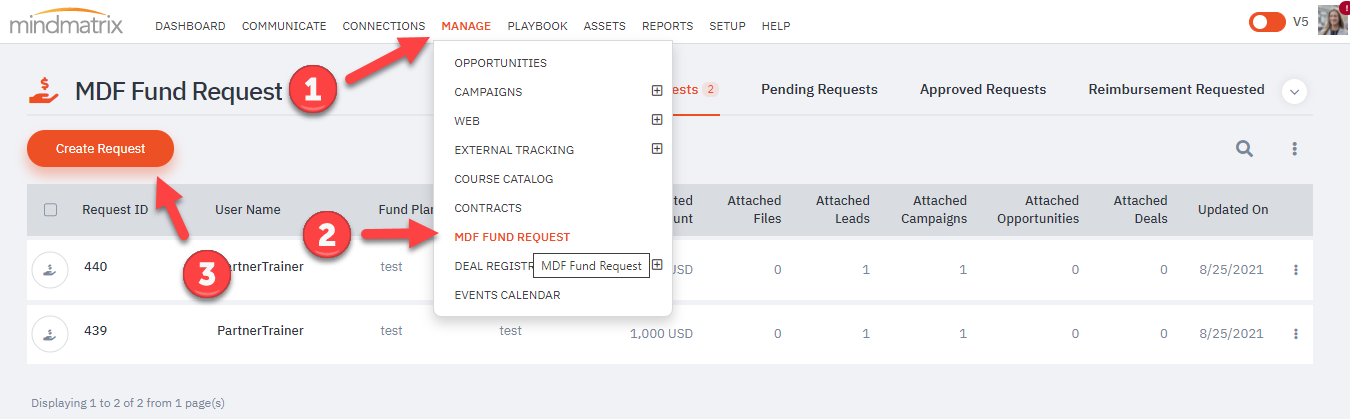Click the MDF Fund Request title icon
1350x419 pixels.
[44, 92]
